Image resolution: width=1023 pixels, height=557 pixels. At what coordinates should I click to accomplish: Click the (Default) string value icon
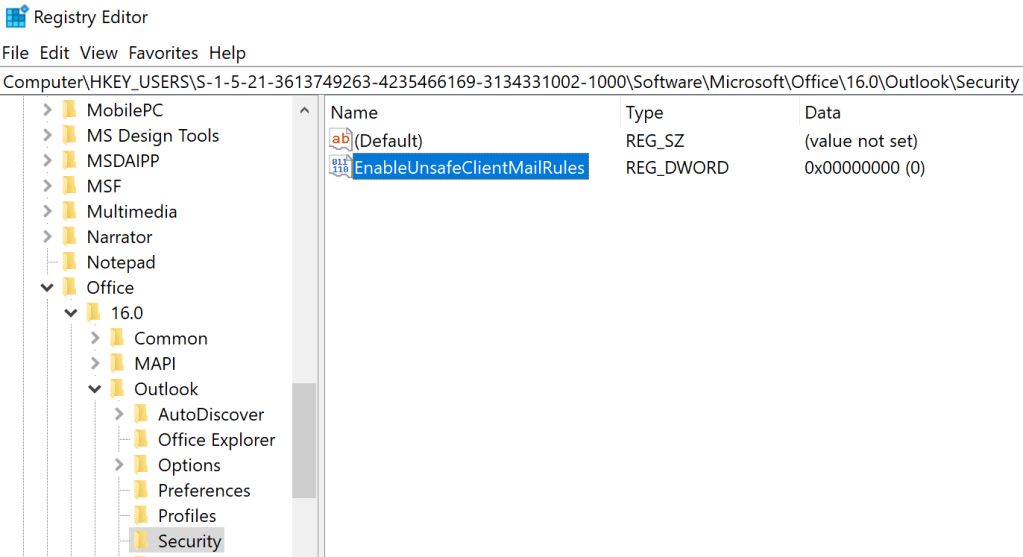coord(341,141)
